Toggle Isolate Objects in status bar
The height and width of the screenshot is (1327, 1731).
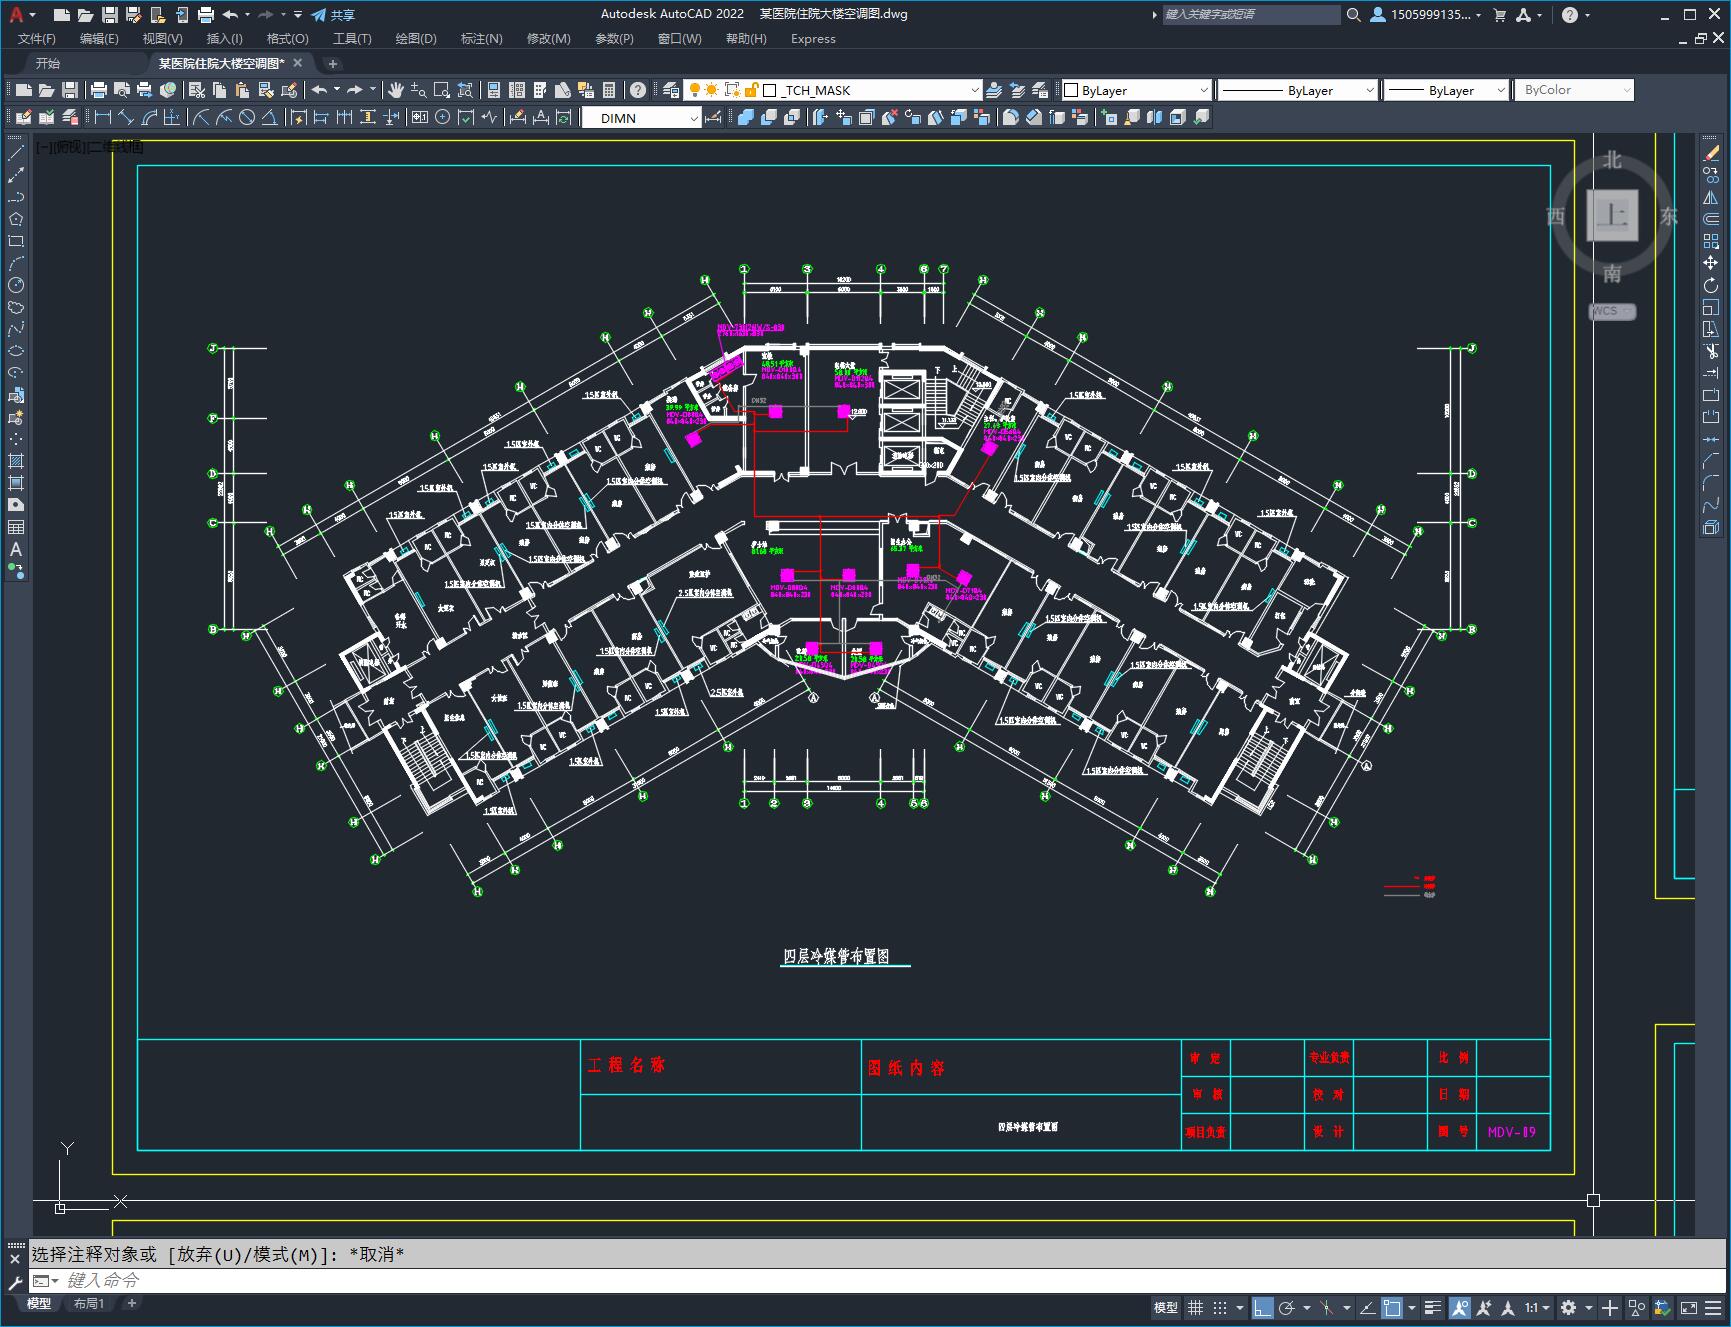pyautogui.click(x=1637, y=1307)
